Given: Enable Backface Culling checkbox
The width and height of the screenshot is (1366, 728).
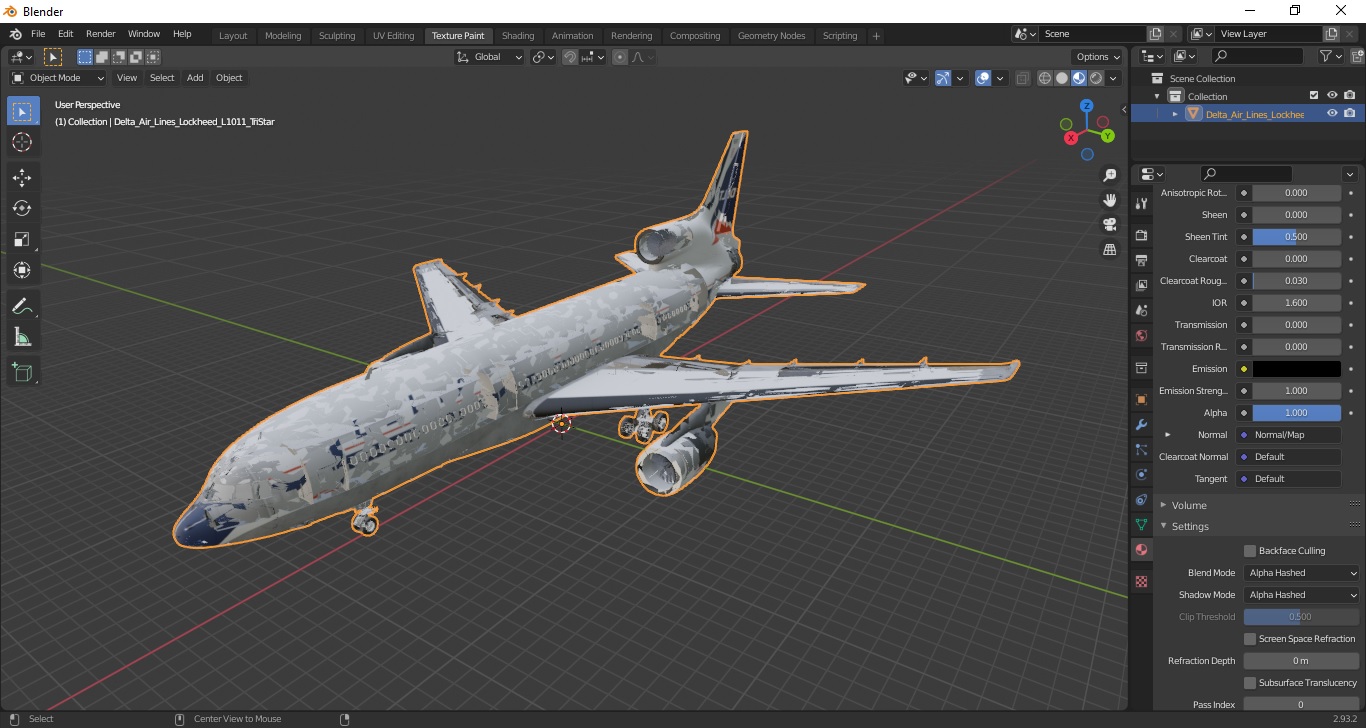Looking at the screenshot, I should [1250, 551].
